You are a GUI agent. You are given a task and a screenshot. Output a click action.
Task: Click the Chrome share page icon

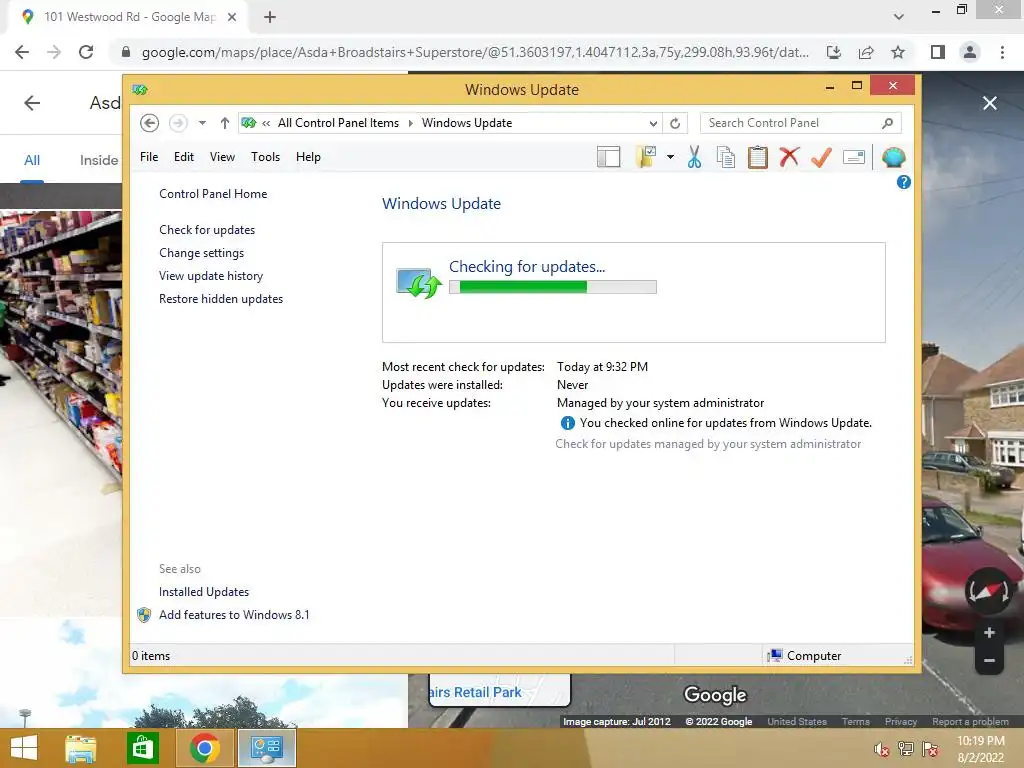click(866, 52)
